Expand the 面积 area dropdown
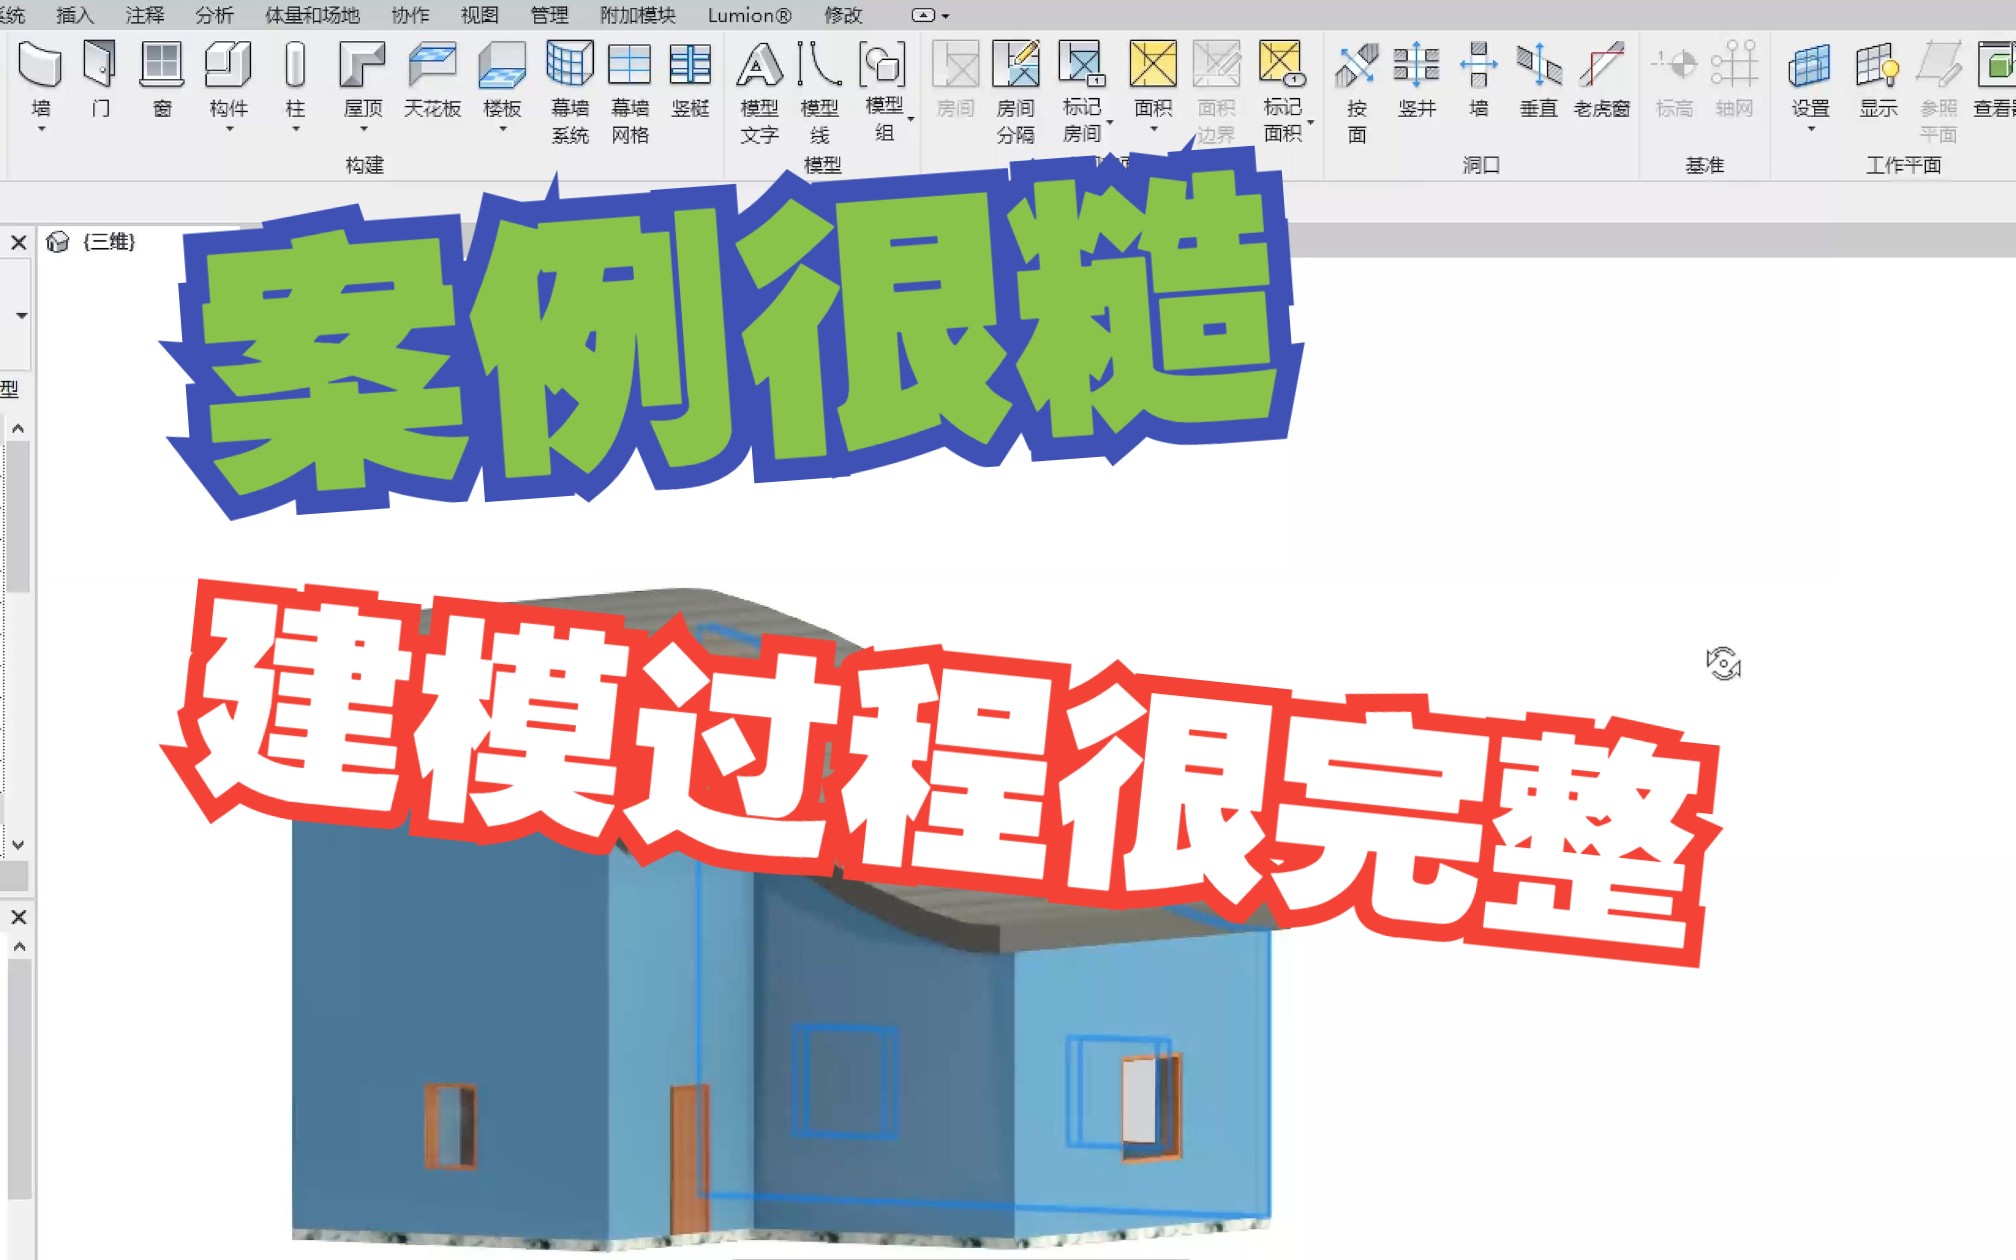 click(x=1153, y=129)
